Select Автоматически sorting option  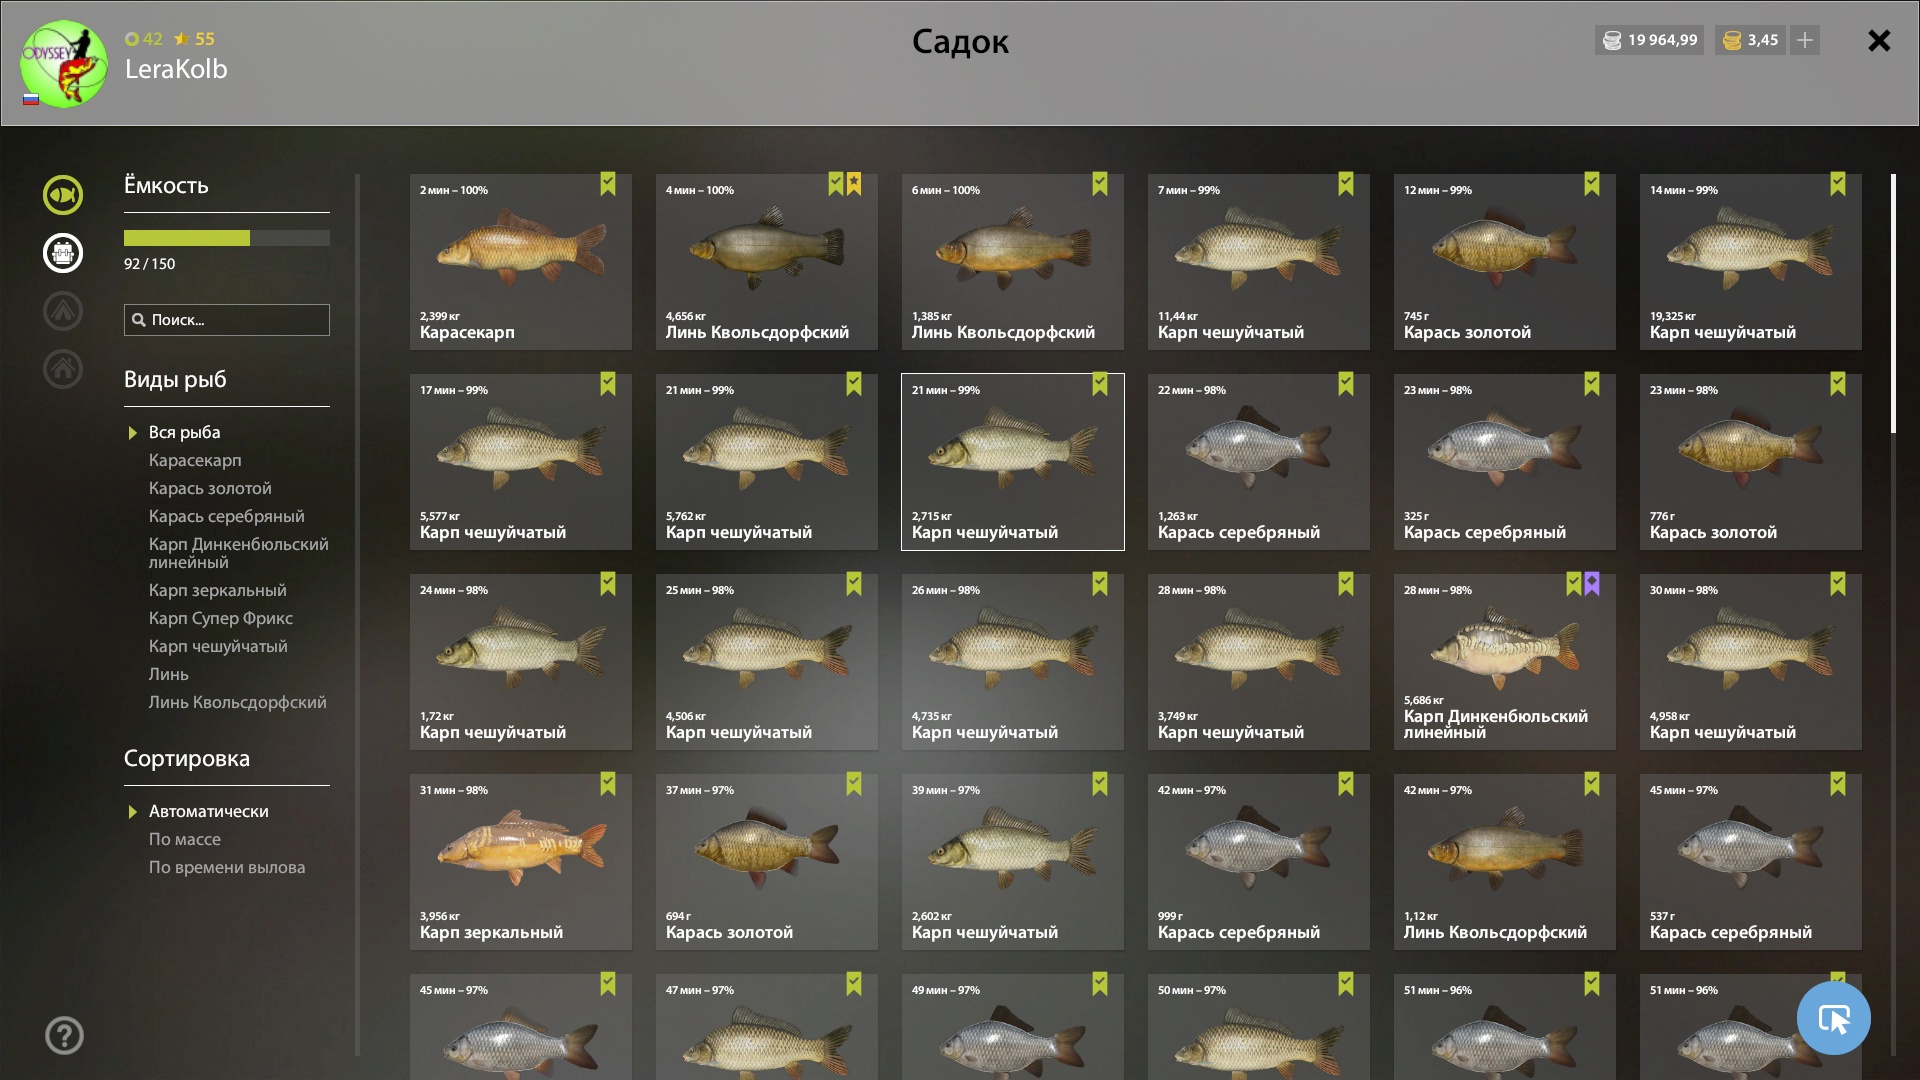point(208,811)
